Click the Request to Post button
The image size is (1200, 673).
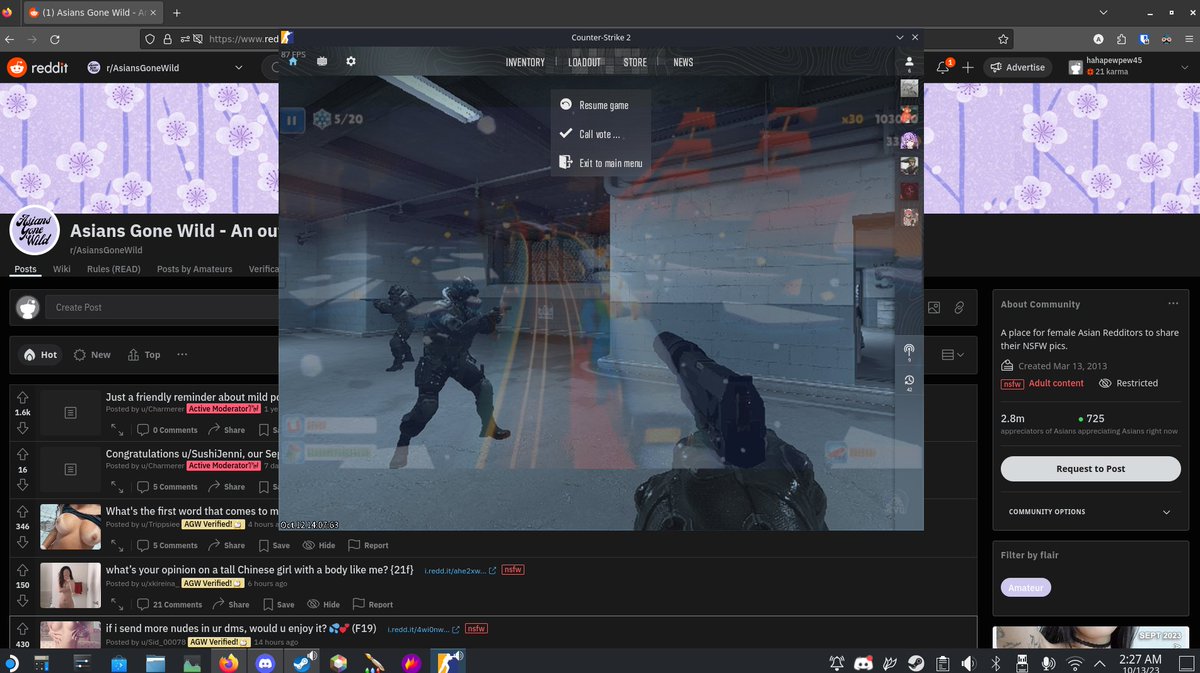tap(1090, 469)
